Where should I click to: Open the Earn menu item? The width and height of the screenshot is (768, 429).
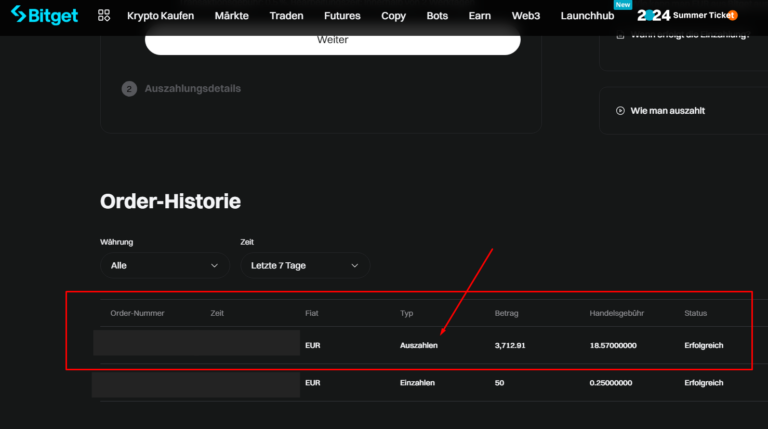[x=479, y=16]
